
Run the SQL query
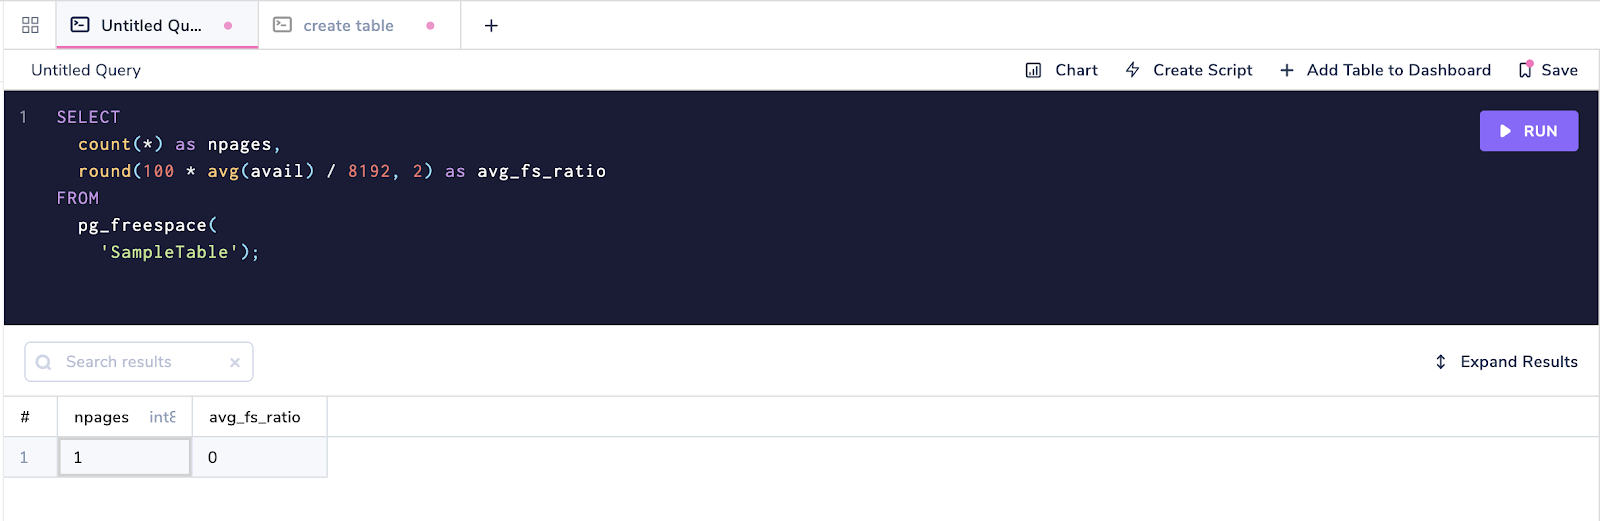click(x=1528, y=131)
